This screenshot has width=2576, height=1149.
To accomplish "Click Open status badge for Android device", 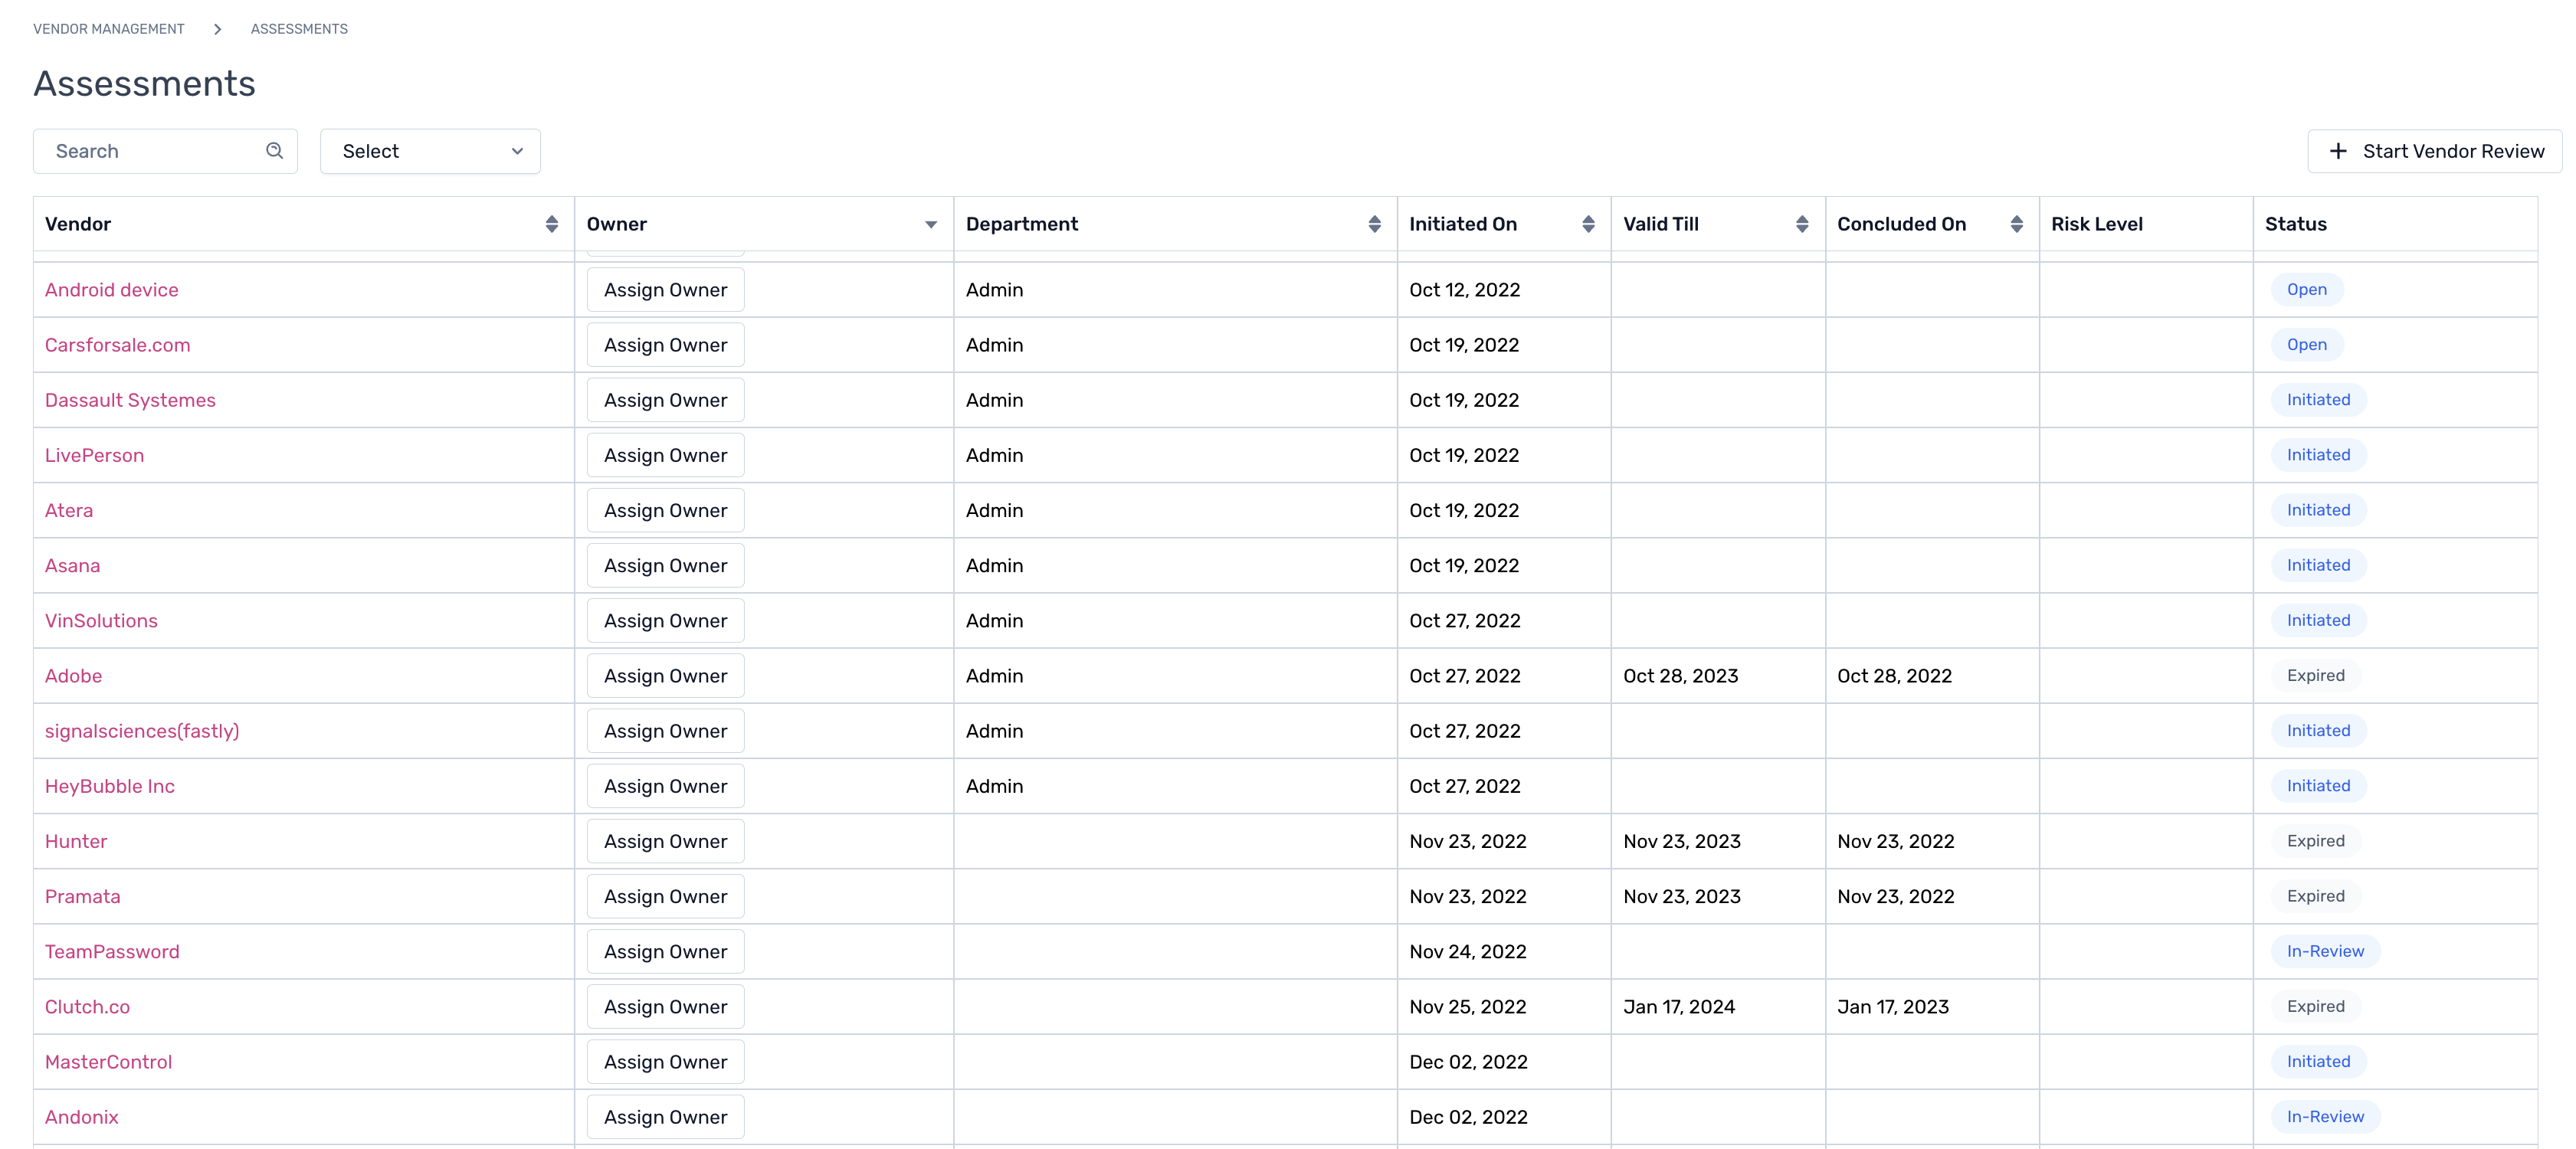I will coord(2306,290).
